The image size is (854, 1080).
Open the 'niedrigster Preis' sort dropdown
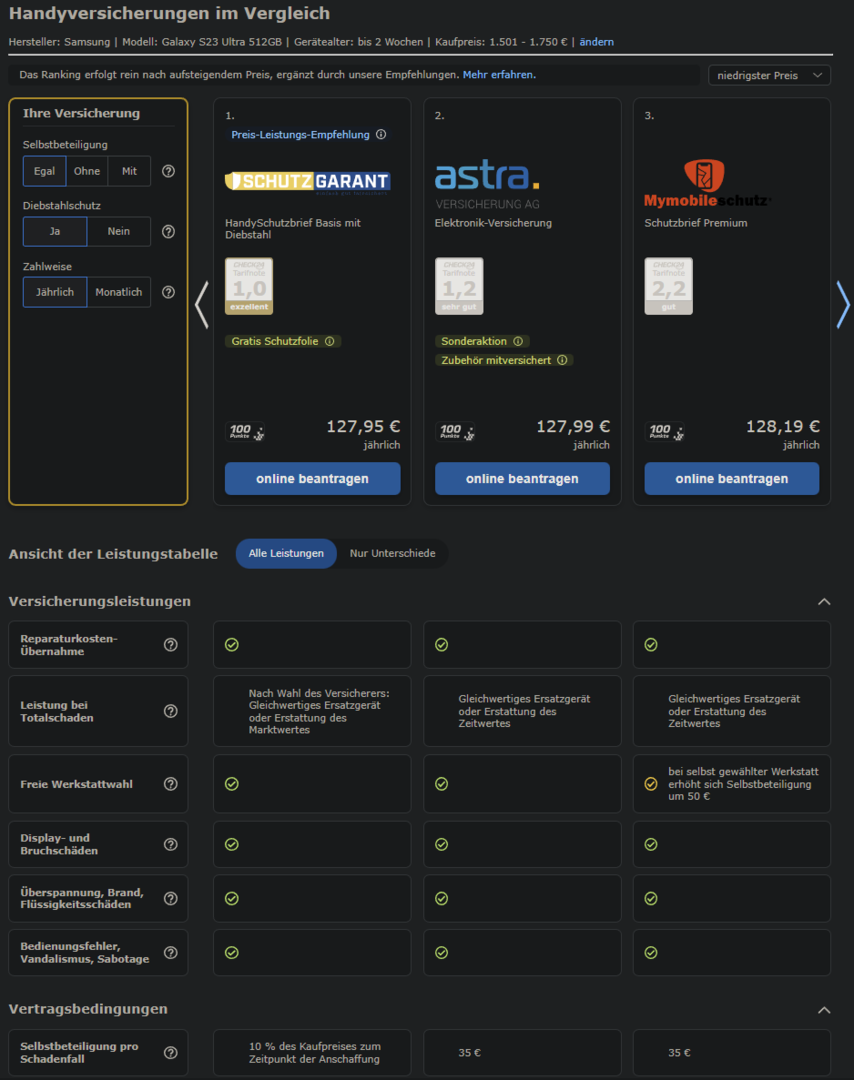[x=769, y=76]
